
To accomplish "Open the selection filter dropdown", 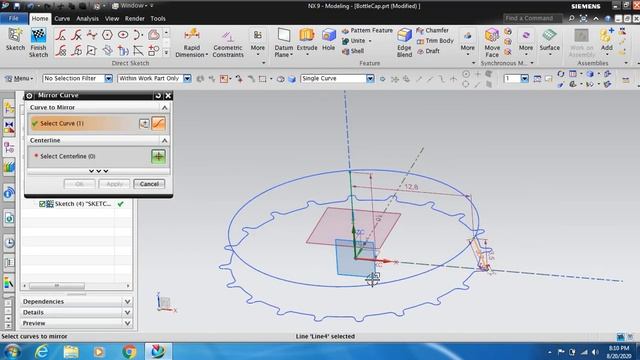I will pos(109,78).
